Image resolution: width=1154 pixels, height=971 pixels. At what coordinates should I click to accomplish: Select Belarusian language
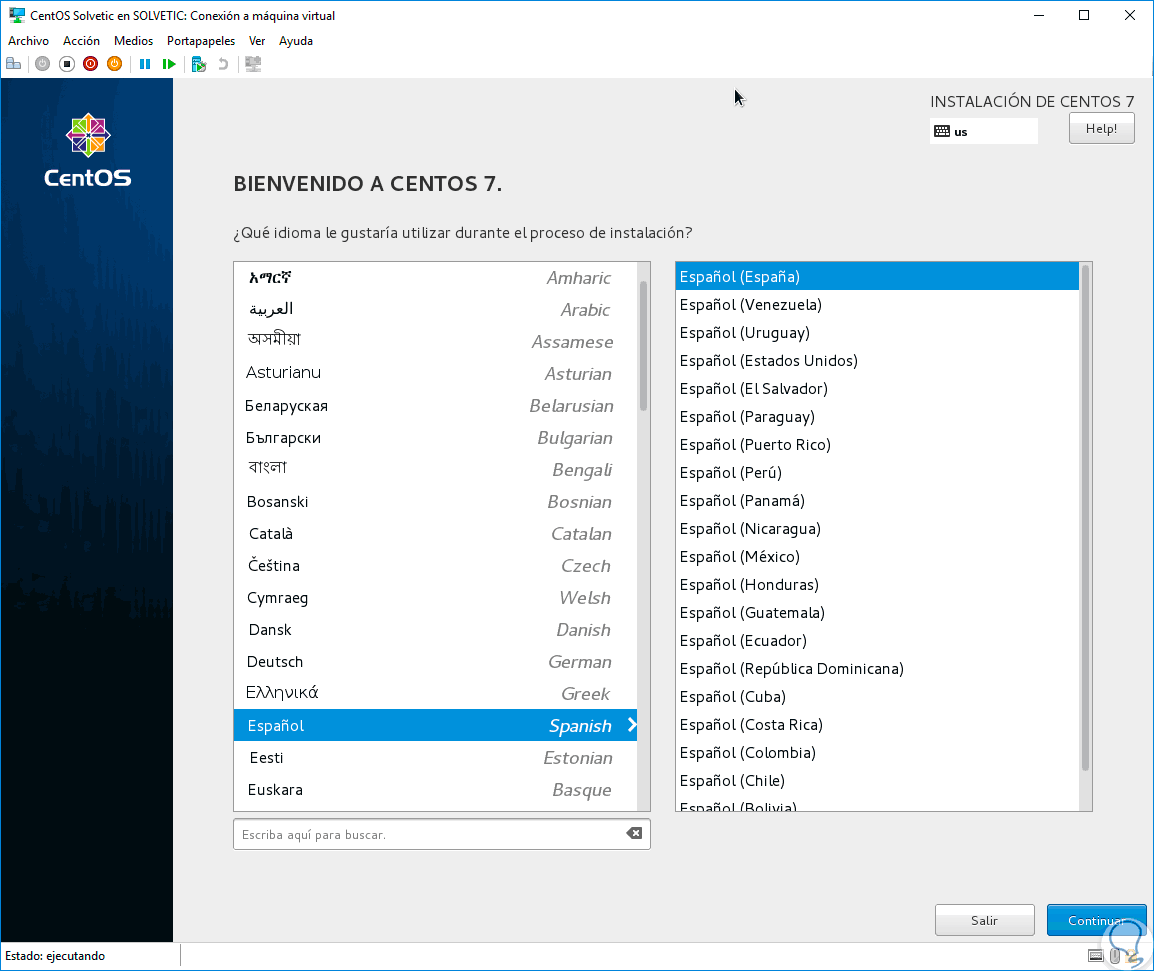435,406
